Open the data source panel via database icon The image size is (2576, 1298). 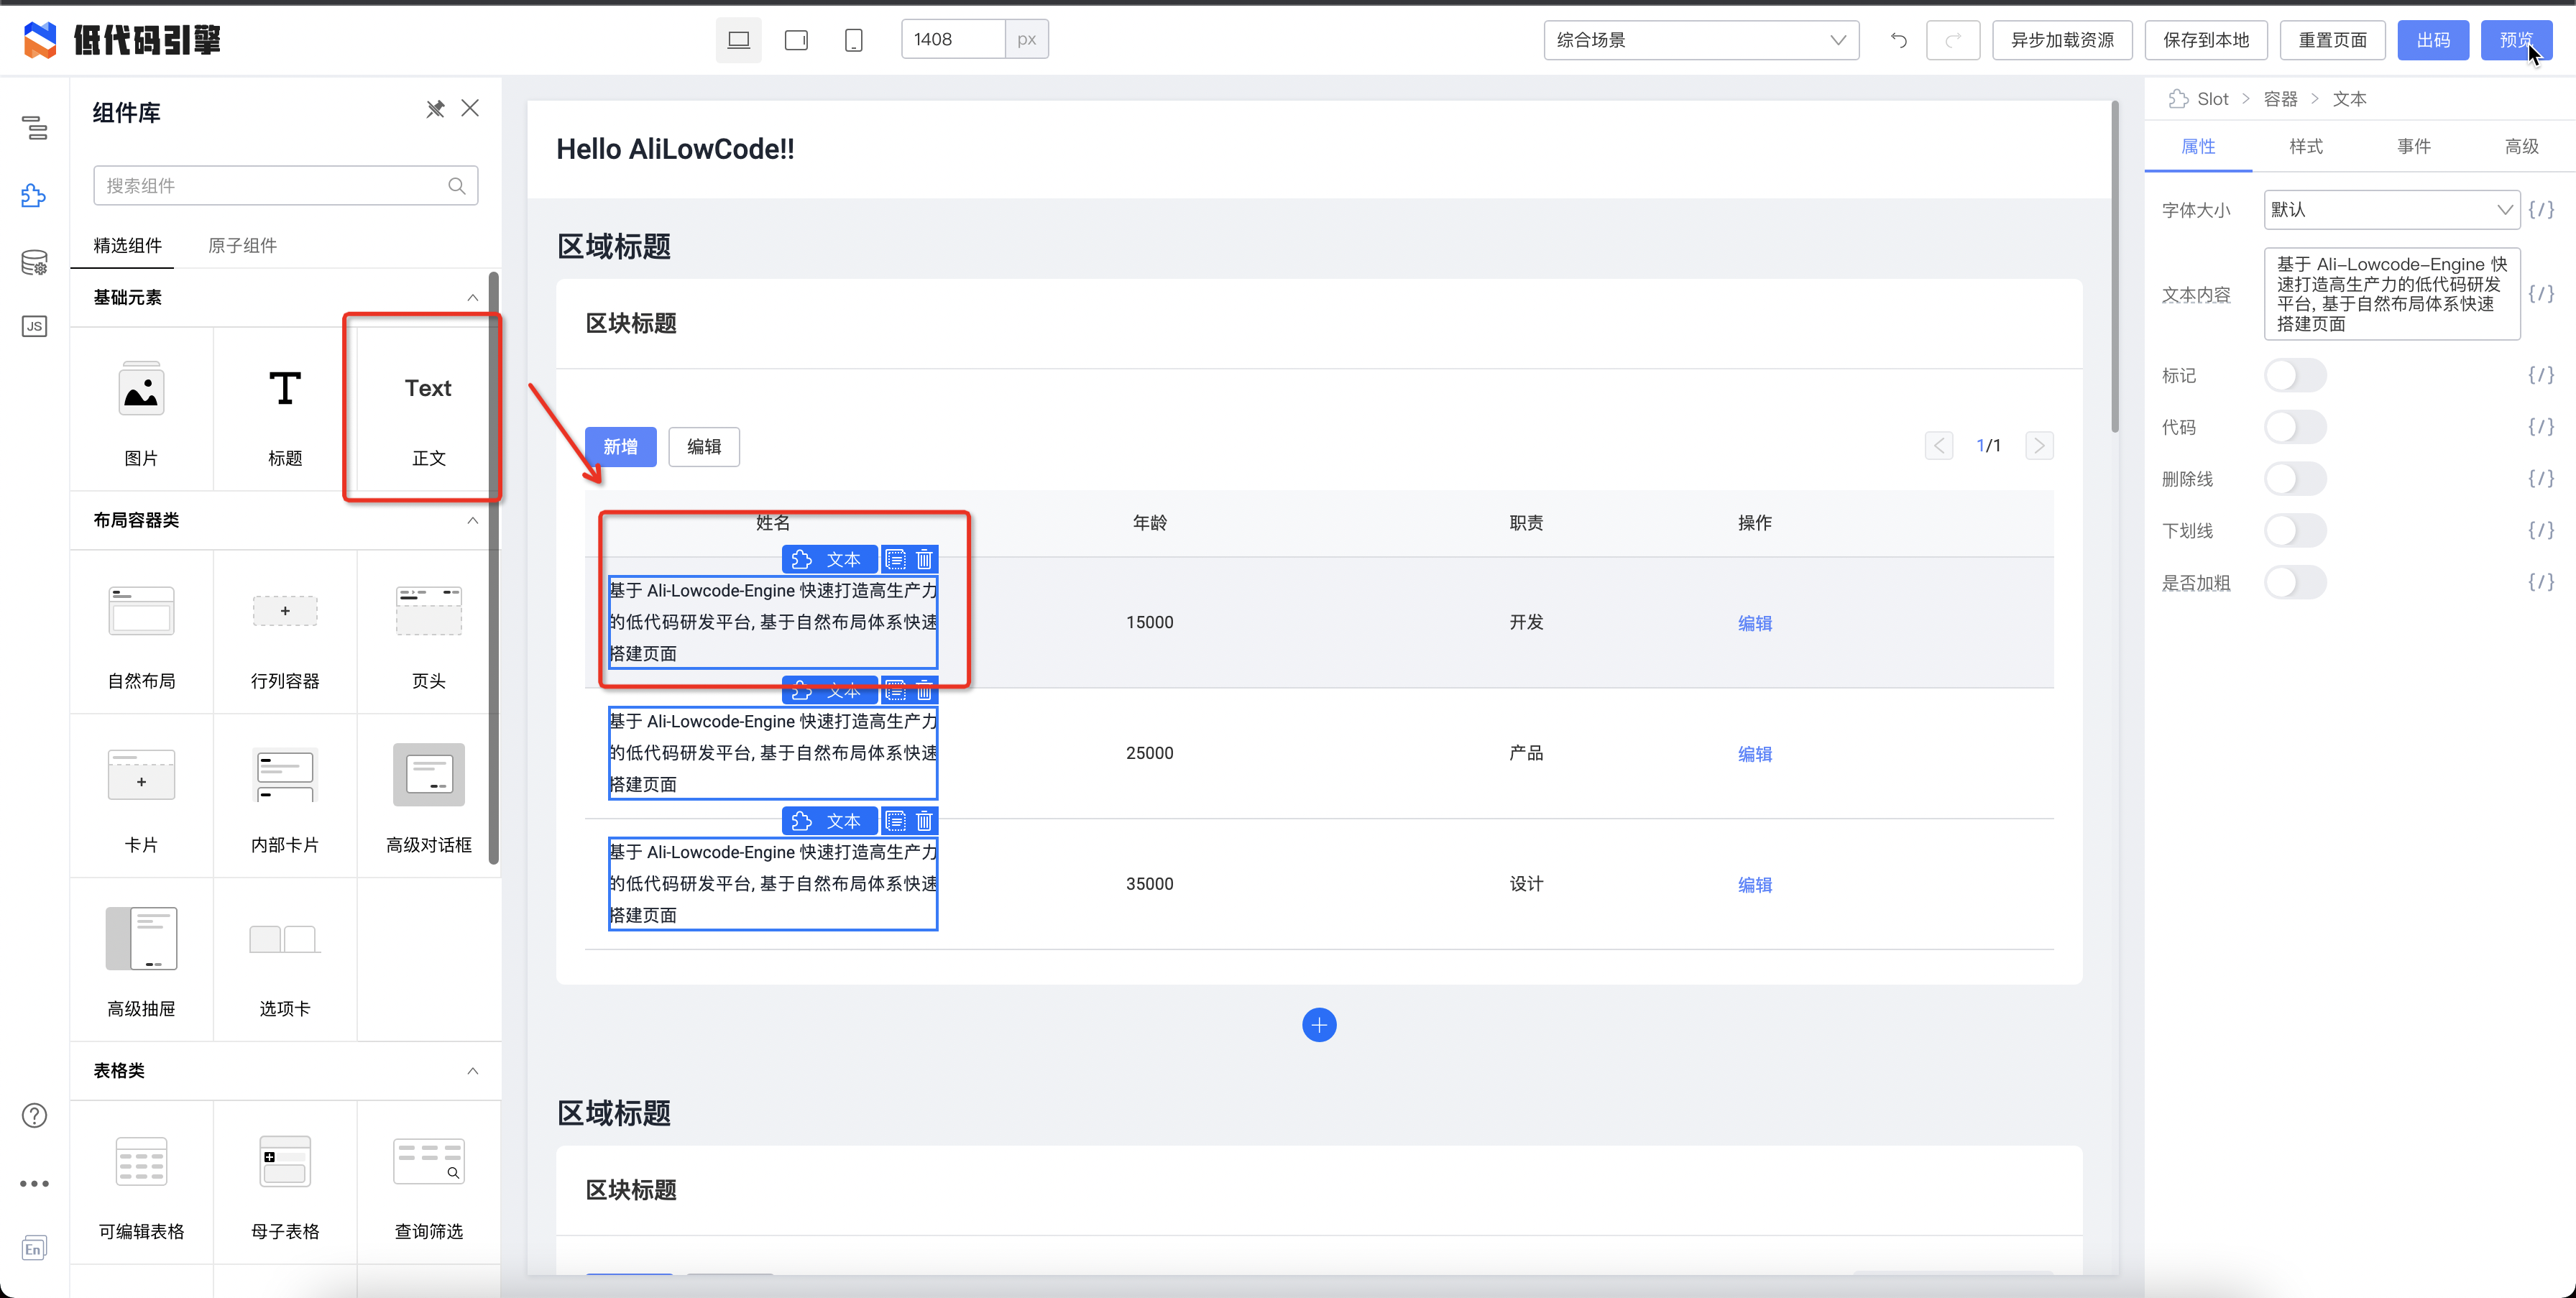tap(34, 262)
